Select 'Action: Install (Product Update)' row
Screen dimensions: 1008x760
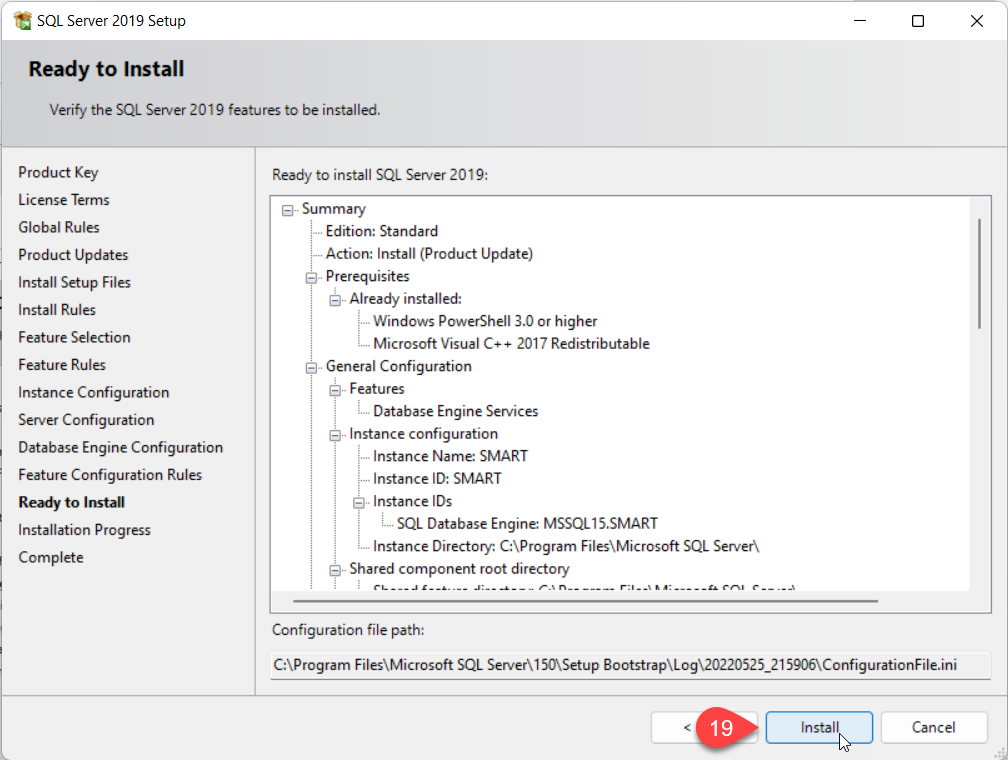click(x=429, y=254)
